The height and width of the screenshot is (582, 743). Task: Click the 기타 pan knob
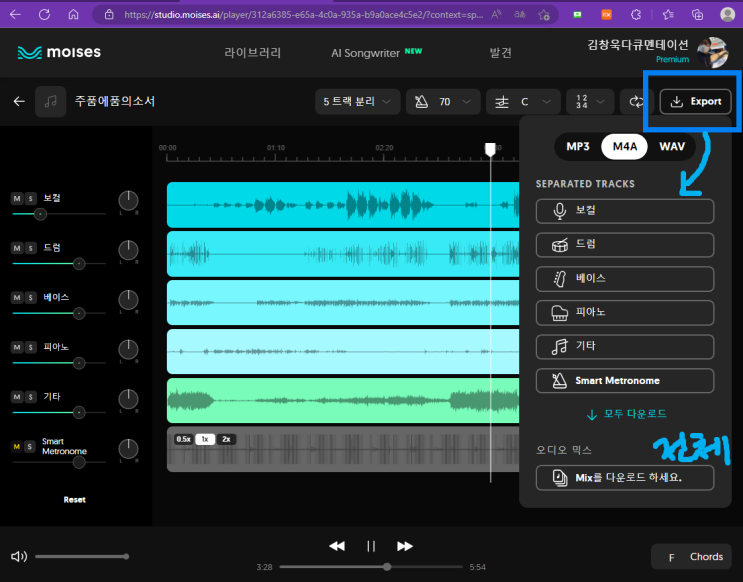128,399
